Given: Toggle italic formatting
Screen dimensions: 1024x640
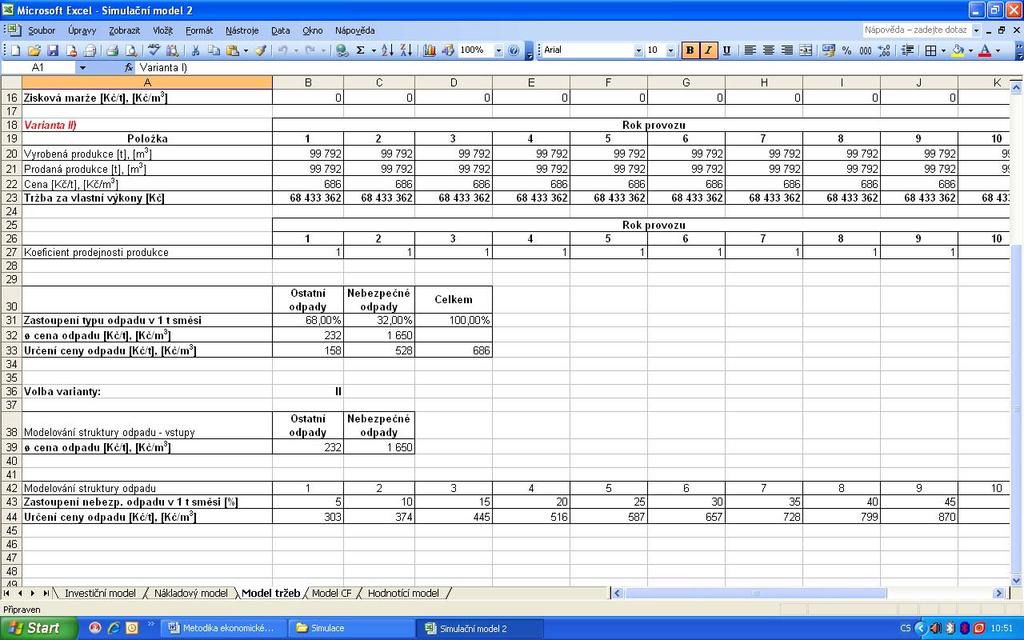Looking at the screenshot, I should (708, 50).
